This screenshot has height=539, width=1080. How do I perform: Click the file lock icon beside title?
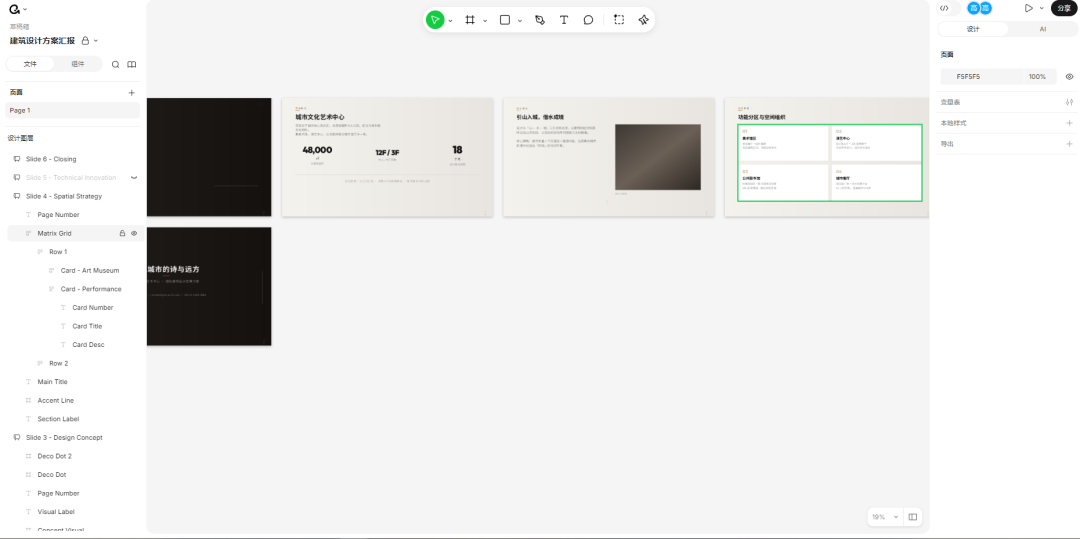coord(85,41)
